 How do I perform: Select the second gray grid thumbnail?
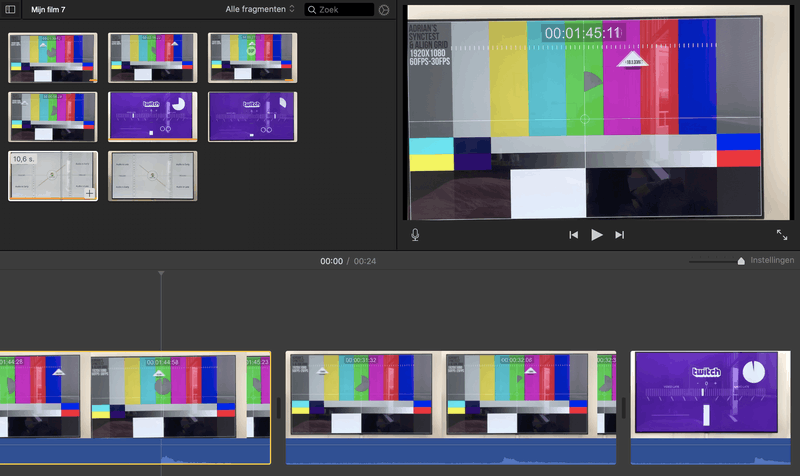(x=153, y=176)
